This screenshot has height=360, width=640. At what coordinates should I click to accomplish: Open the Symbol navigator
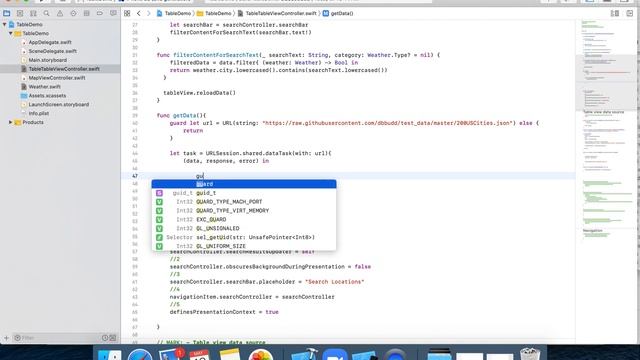[x=33, y=13]
